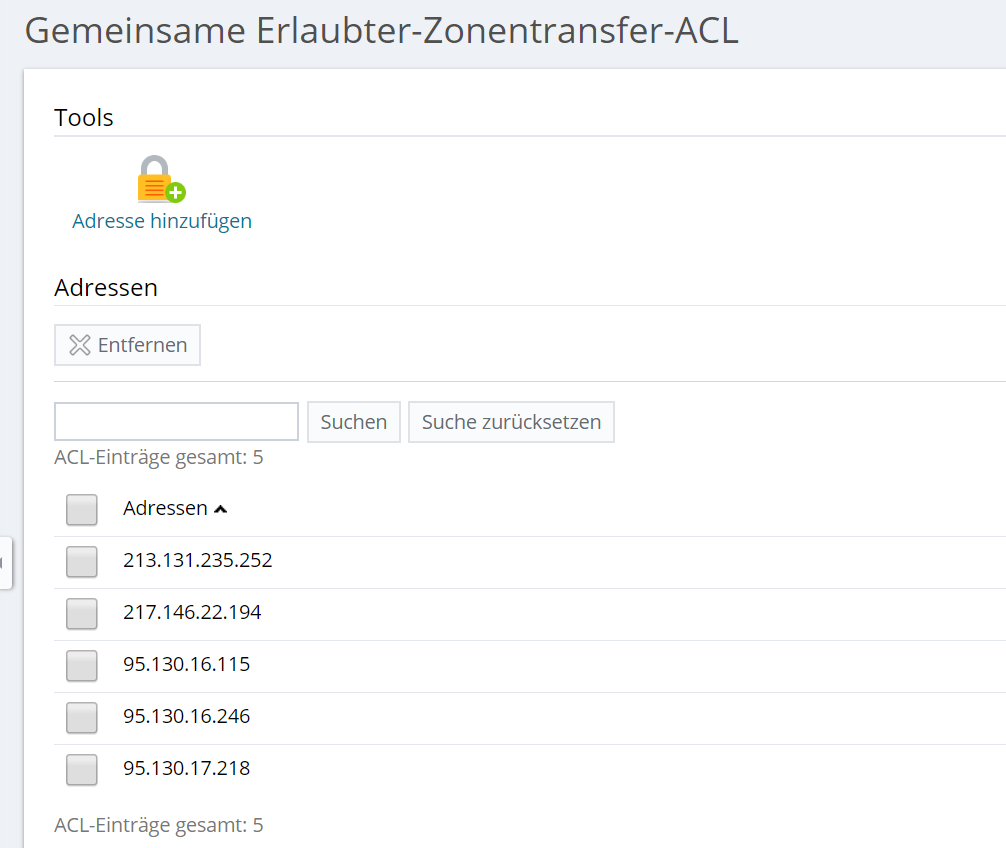Select the address text 95.130.16.115

186,664
